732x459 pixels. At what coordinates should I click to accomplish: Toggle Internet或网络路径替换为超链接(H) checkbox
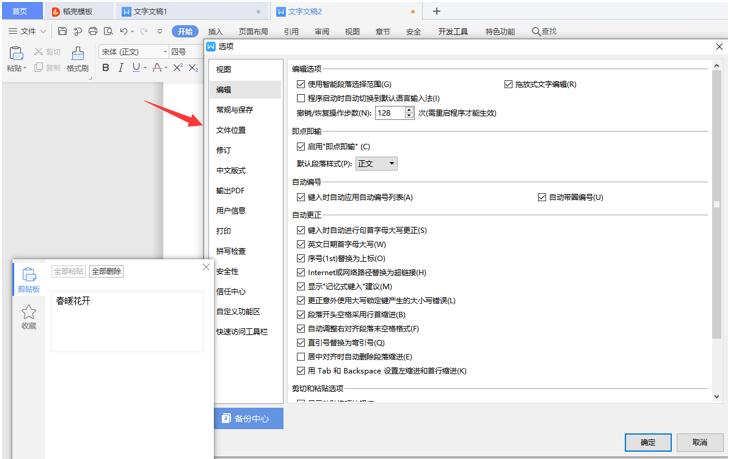(x=301, y=272)
